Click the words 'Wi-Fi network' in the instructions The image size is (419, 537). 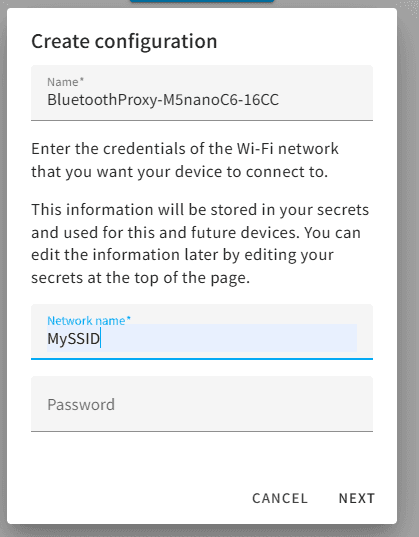[x=287, y=149]
